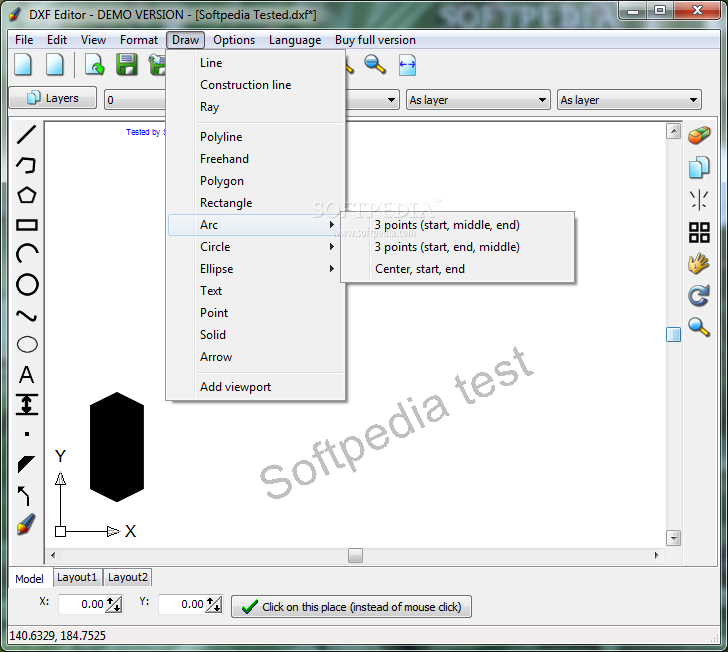Select the Polyline tool icon
728x652 pixels.
[x=26, y=165]
